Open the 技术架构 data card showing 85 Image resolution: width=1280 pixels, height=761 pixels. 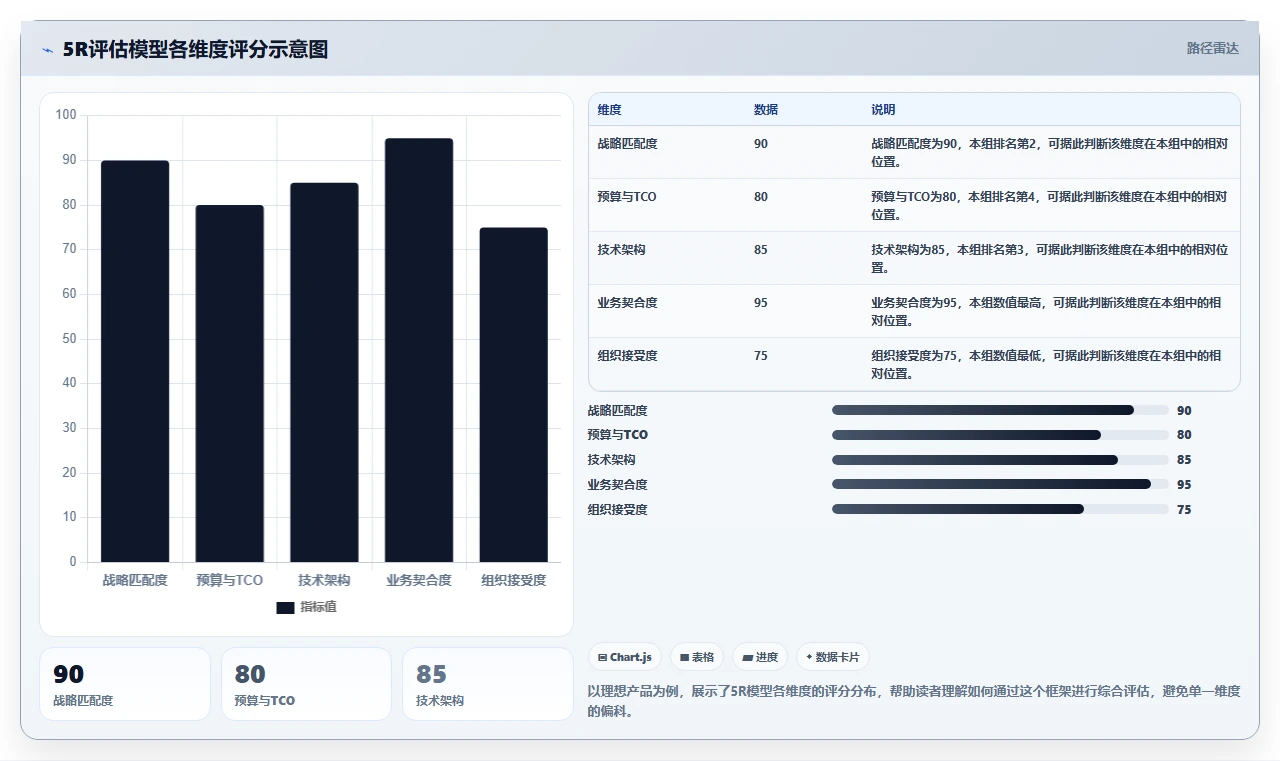488,684
